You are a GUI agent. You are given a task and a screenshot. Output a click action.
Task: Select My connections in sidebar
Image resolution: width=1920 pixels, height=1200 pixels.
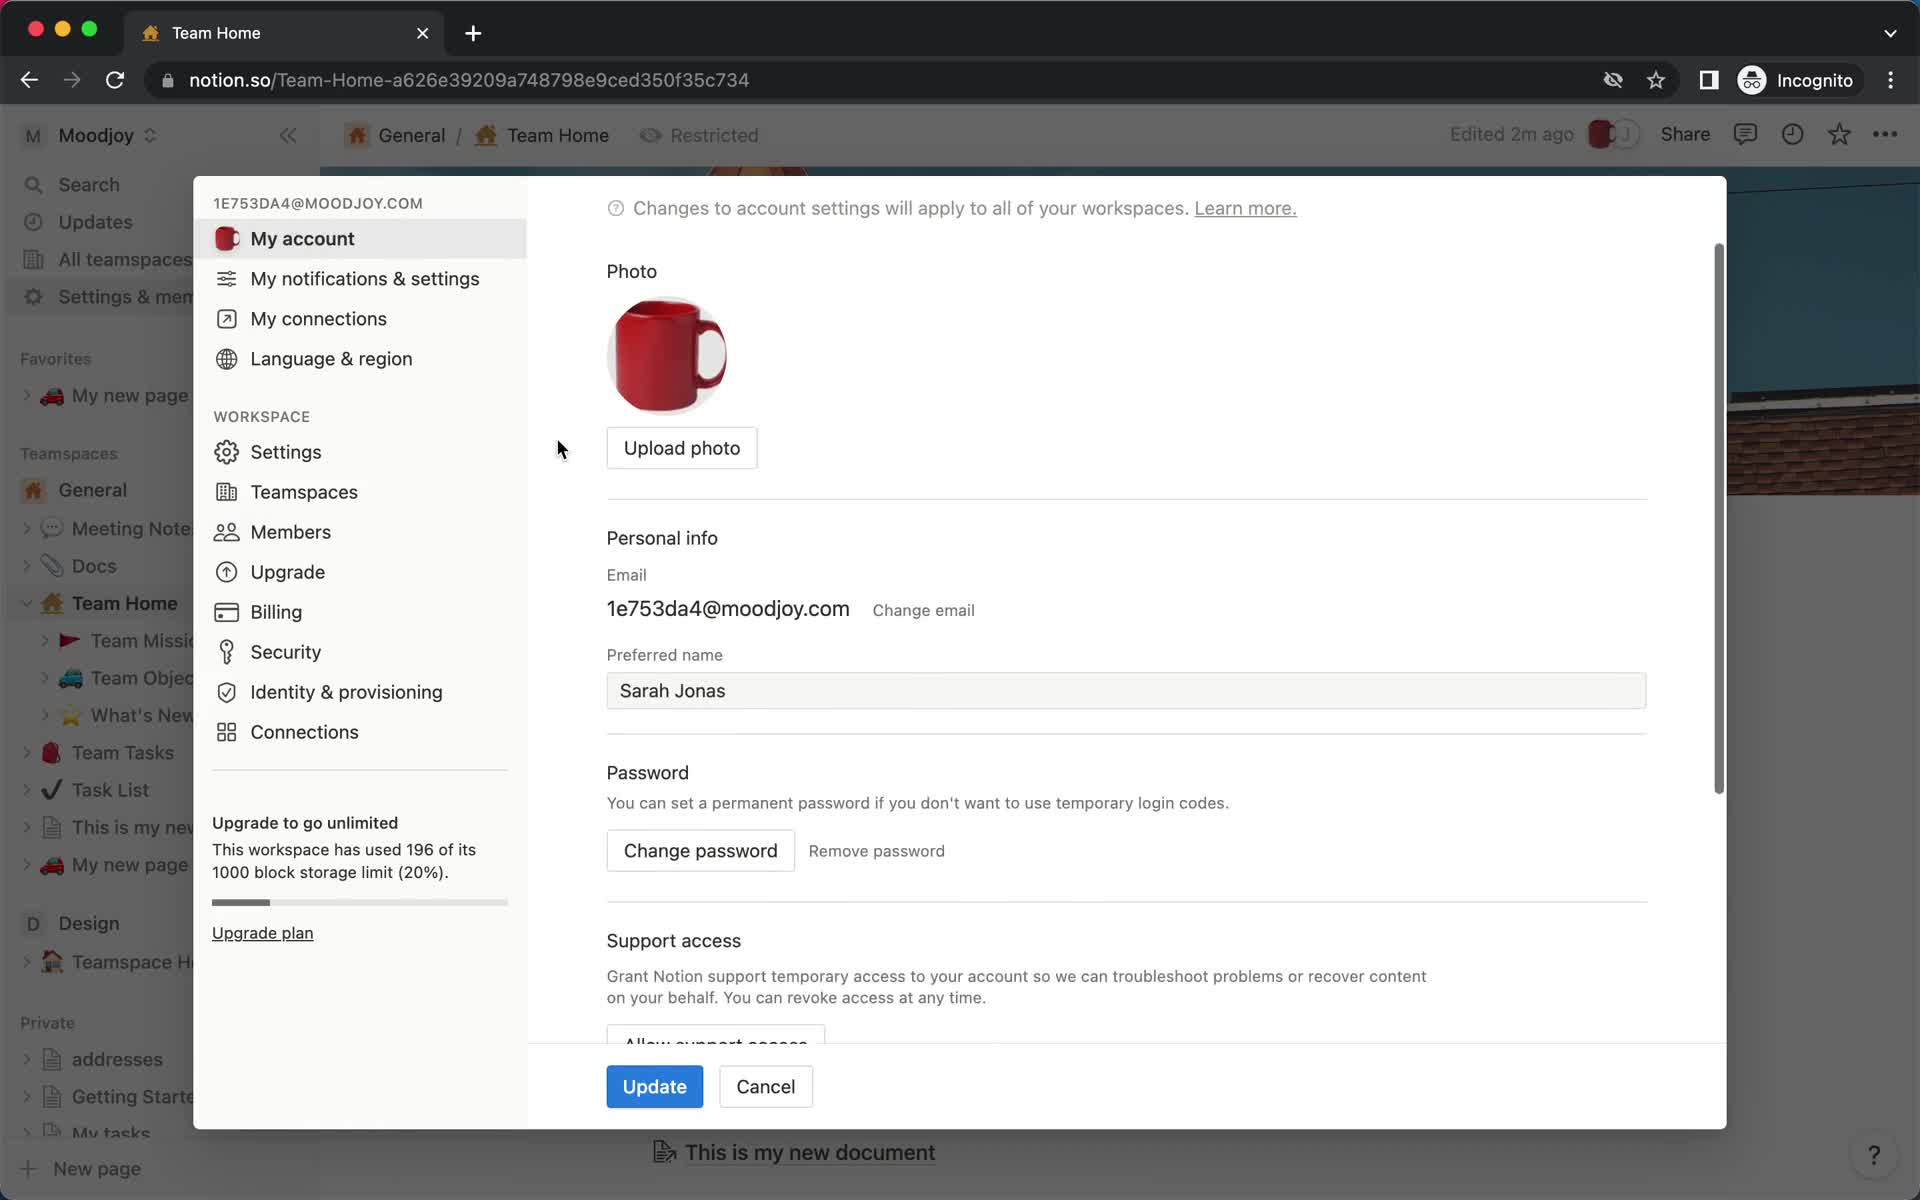pyautogui.click(x=318, y=319)
